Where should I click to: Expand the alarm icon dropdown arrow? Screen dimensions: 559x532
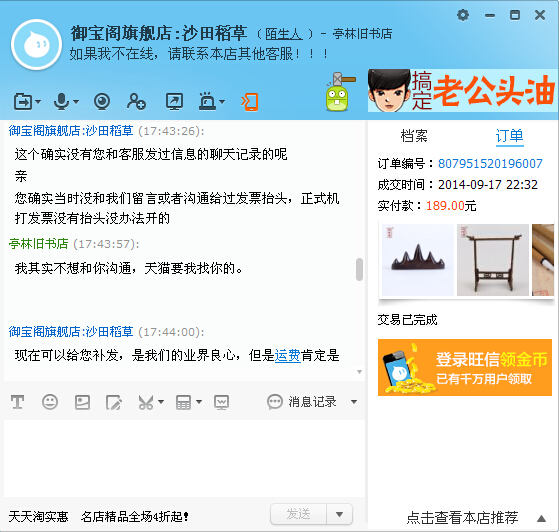pos(222,102)
